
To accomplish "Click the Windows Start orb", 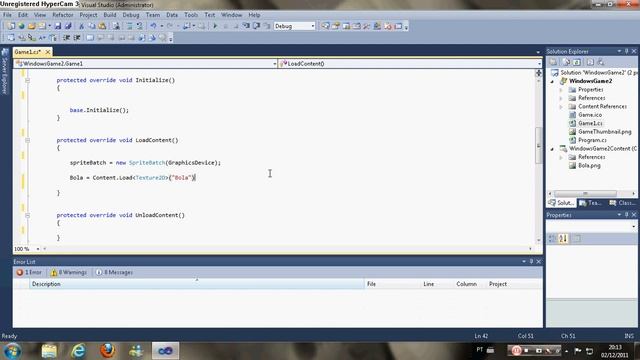I will pyautogui.click(x=12, y=351).
